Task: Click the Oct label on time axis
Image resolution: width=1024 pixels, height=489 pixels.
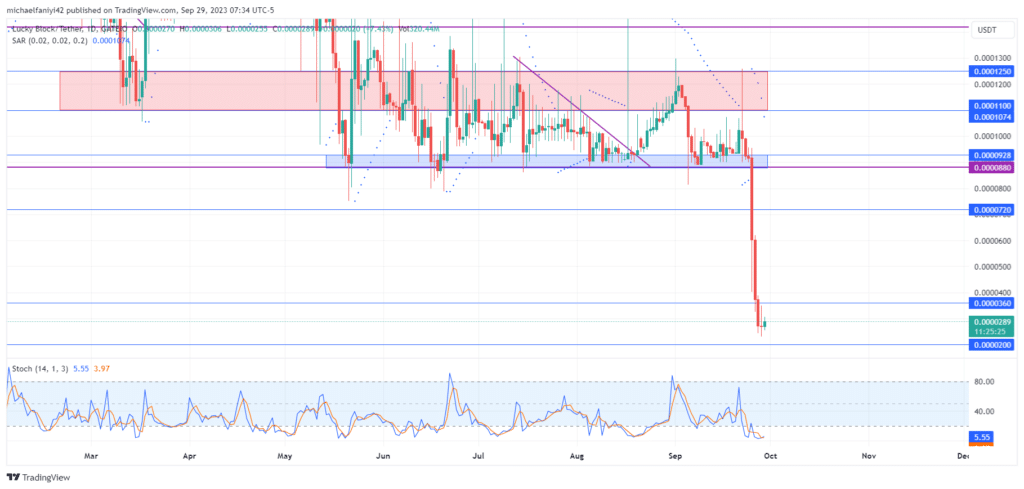Action: pyautogui.click(x=770, y=454)
